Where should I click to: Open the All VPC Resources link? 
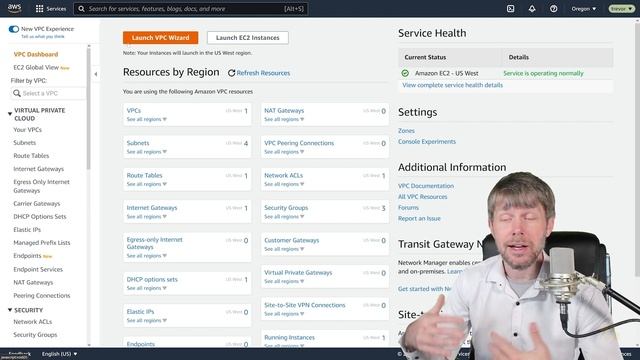click(422, 197)
